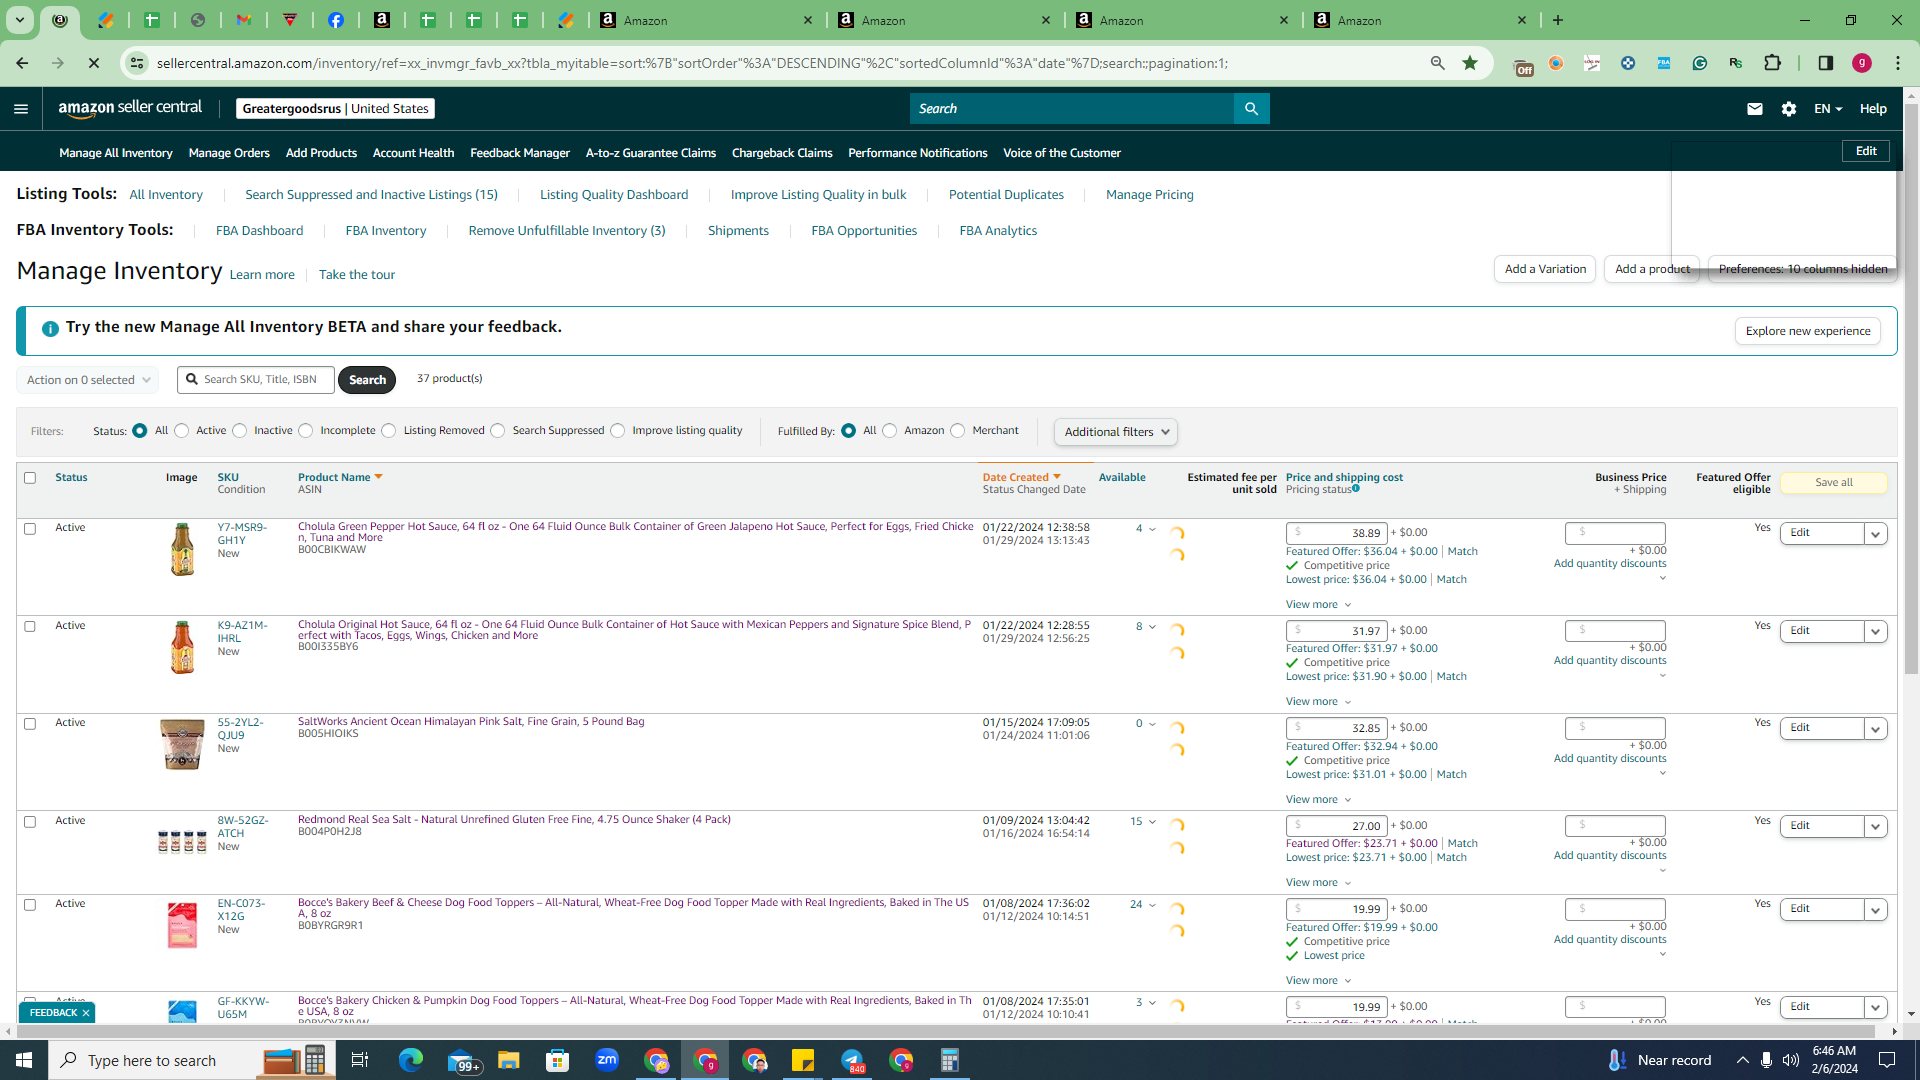Screen dimensions: 1920x1080
Task: Open Zoom from the taskbar
Action: [607, 1060]
